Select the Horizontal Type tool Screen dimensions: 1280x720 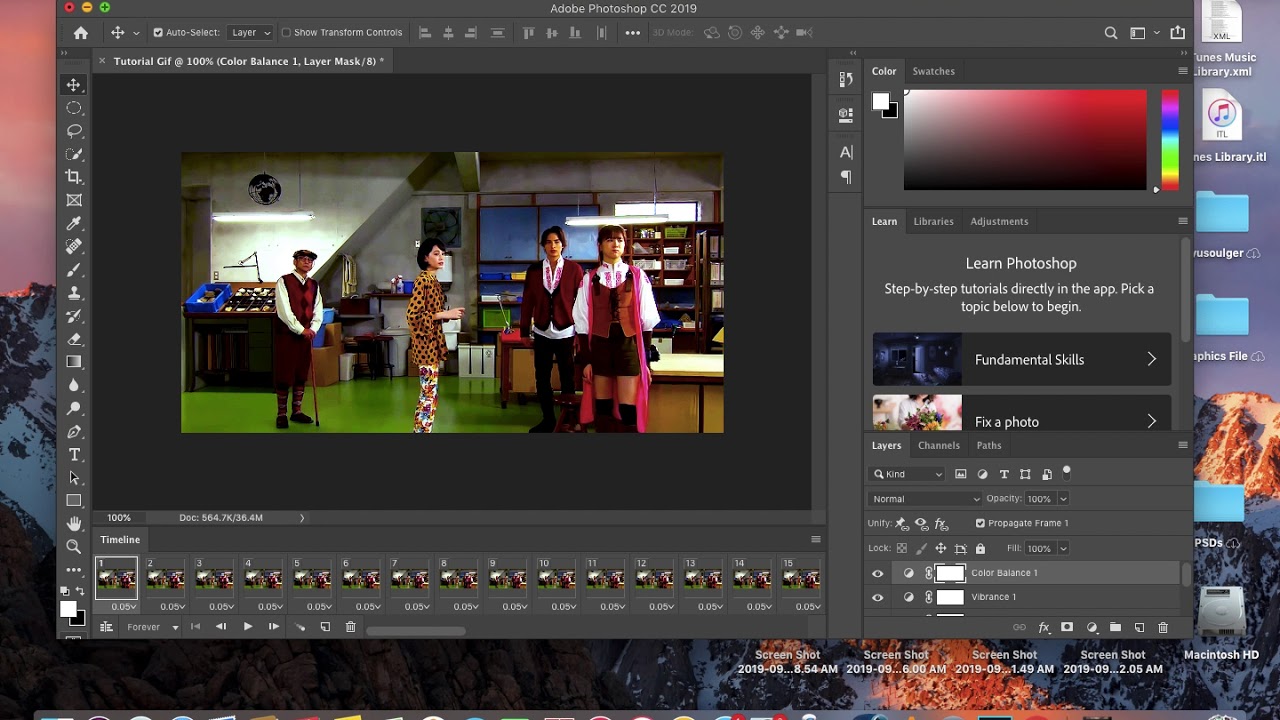point(74,455)
